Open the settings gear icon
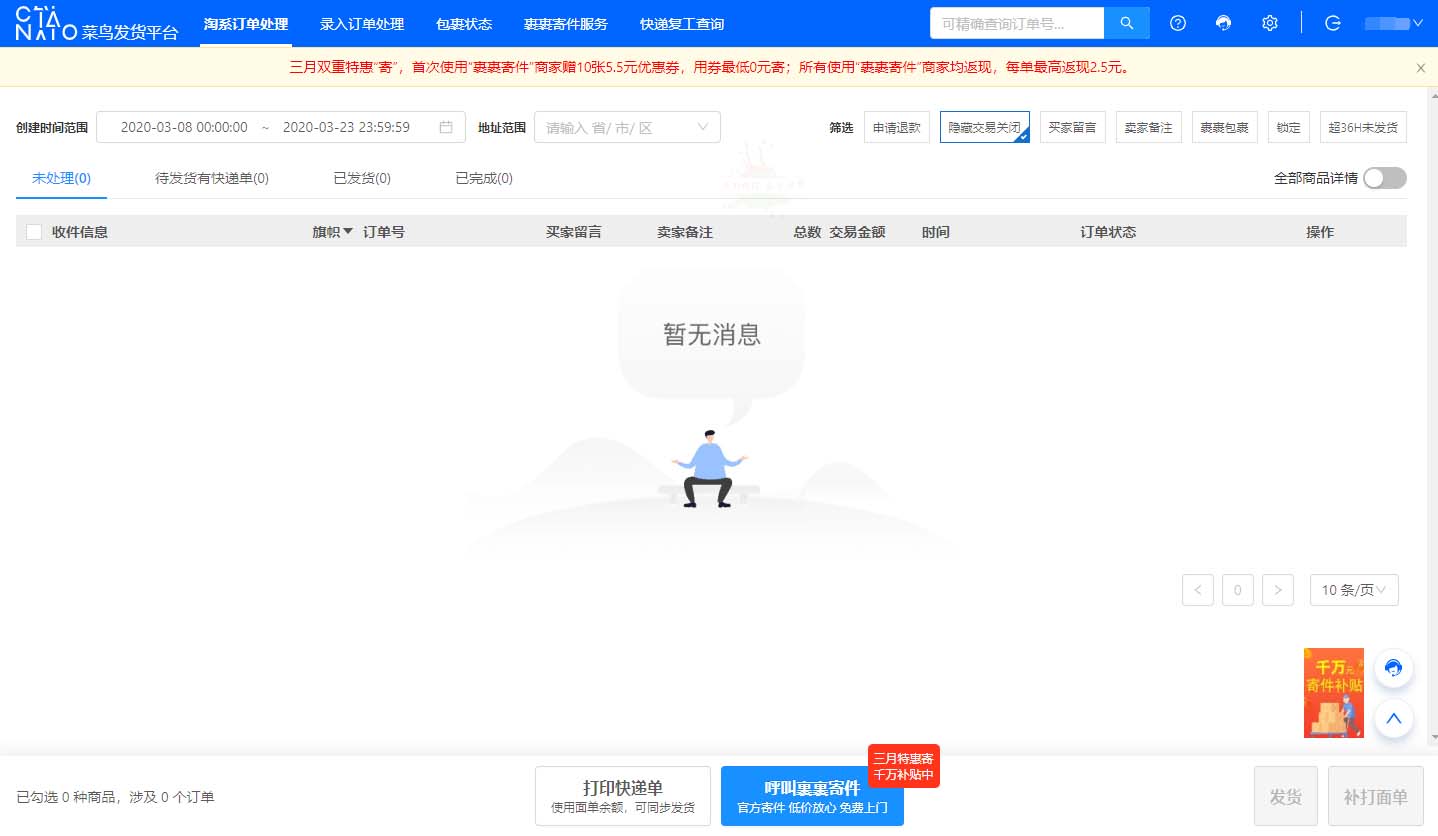The height and width of the screenshot is (836, 1438). [x=1269, y=23]
